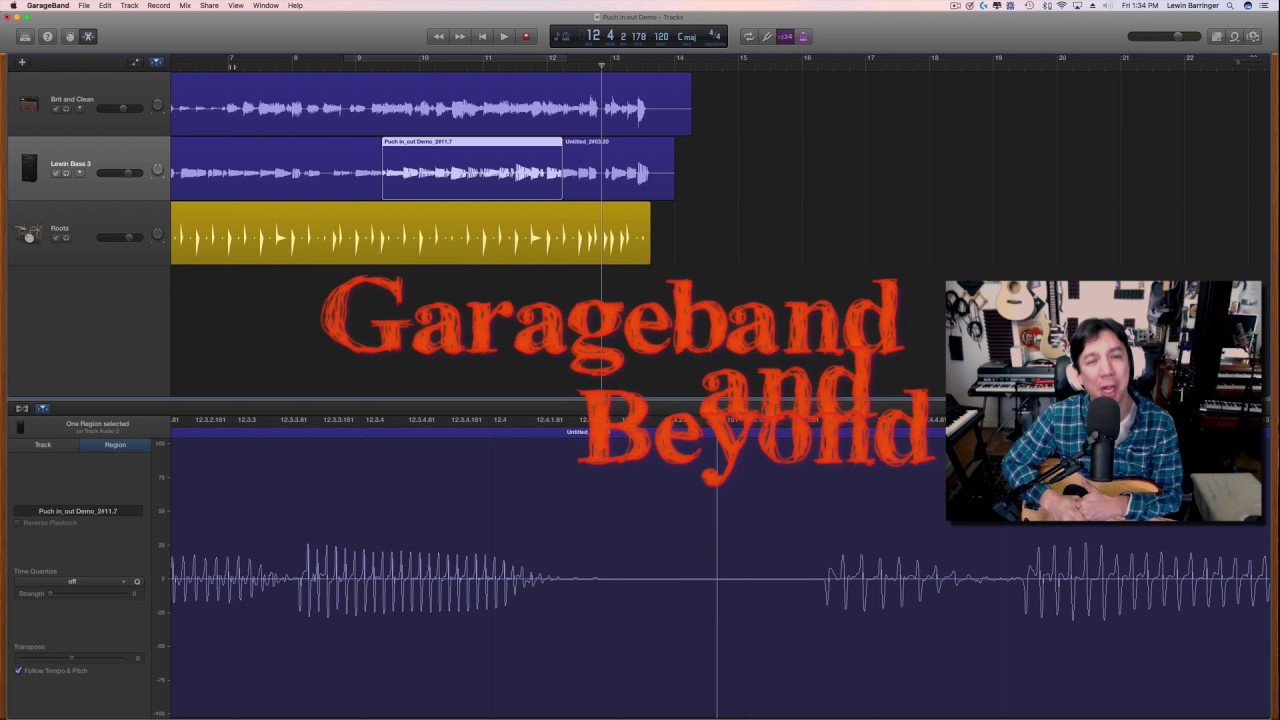
Task: Adjust Brit and Clean volume slider
Action: [x=119, y=108]
